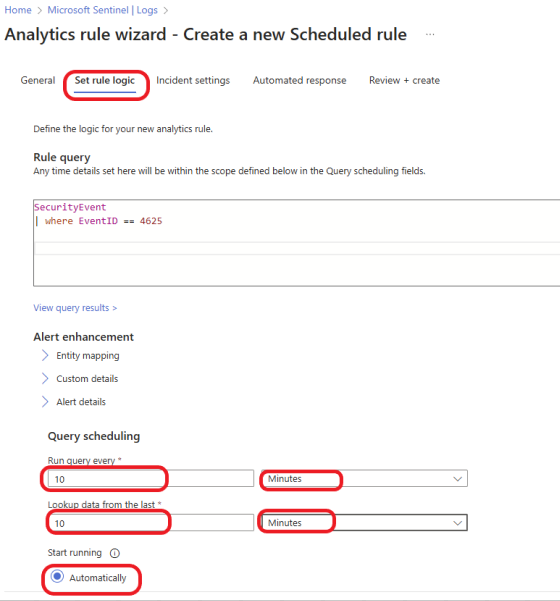Open the Lookup data units dropdown
The image size is (560, 601).
[x=364, y=523]
